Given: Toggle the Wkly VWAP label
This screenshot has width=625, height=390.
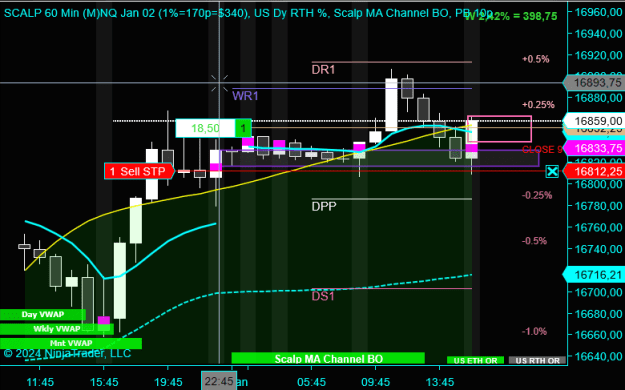Looking at the screenshot, I should point(57,329).
